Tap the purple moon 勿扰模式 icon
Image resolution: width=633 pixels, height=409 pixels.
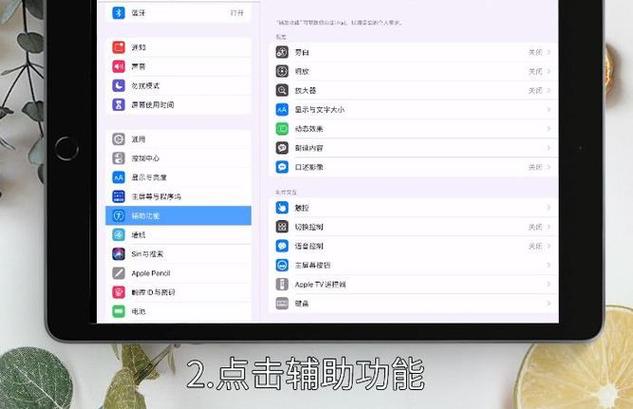118,86
